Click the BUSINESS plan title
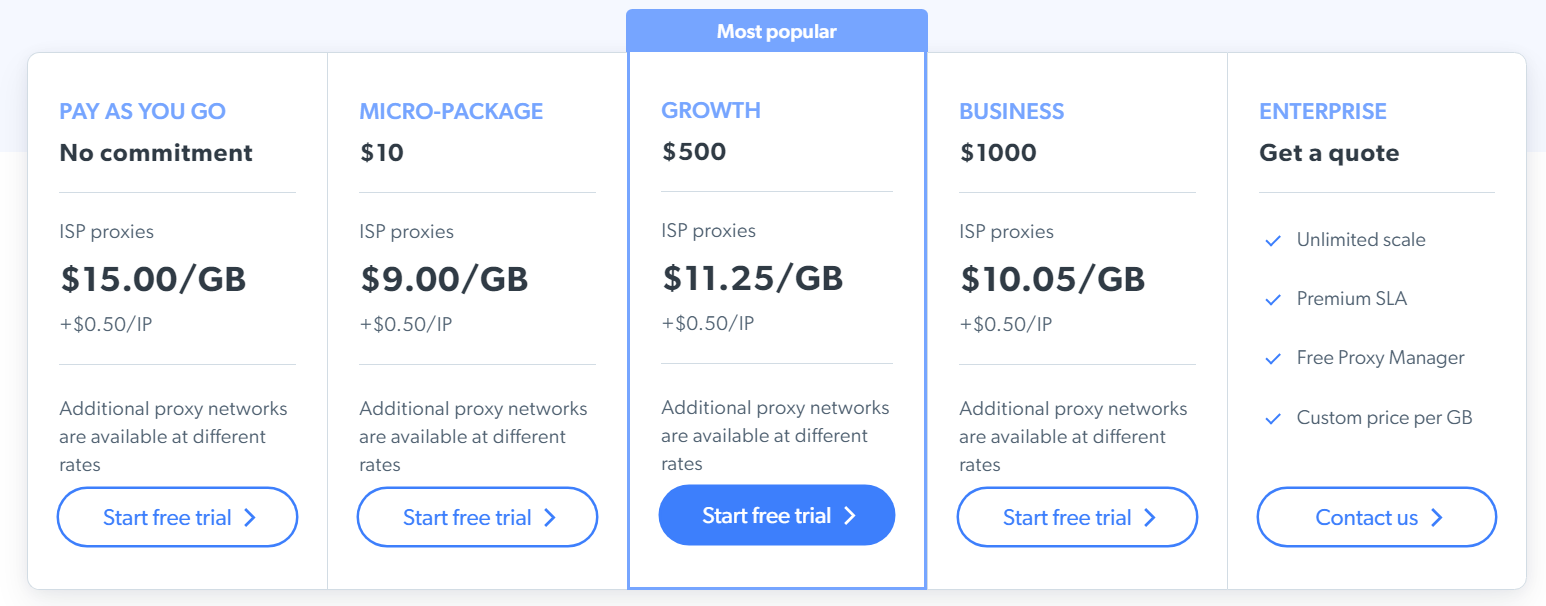The image size is (1546, 606). tap(1011, 111)
